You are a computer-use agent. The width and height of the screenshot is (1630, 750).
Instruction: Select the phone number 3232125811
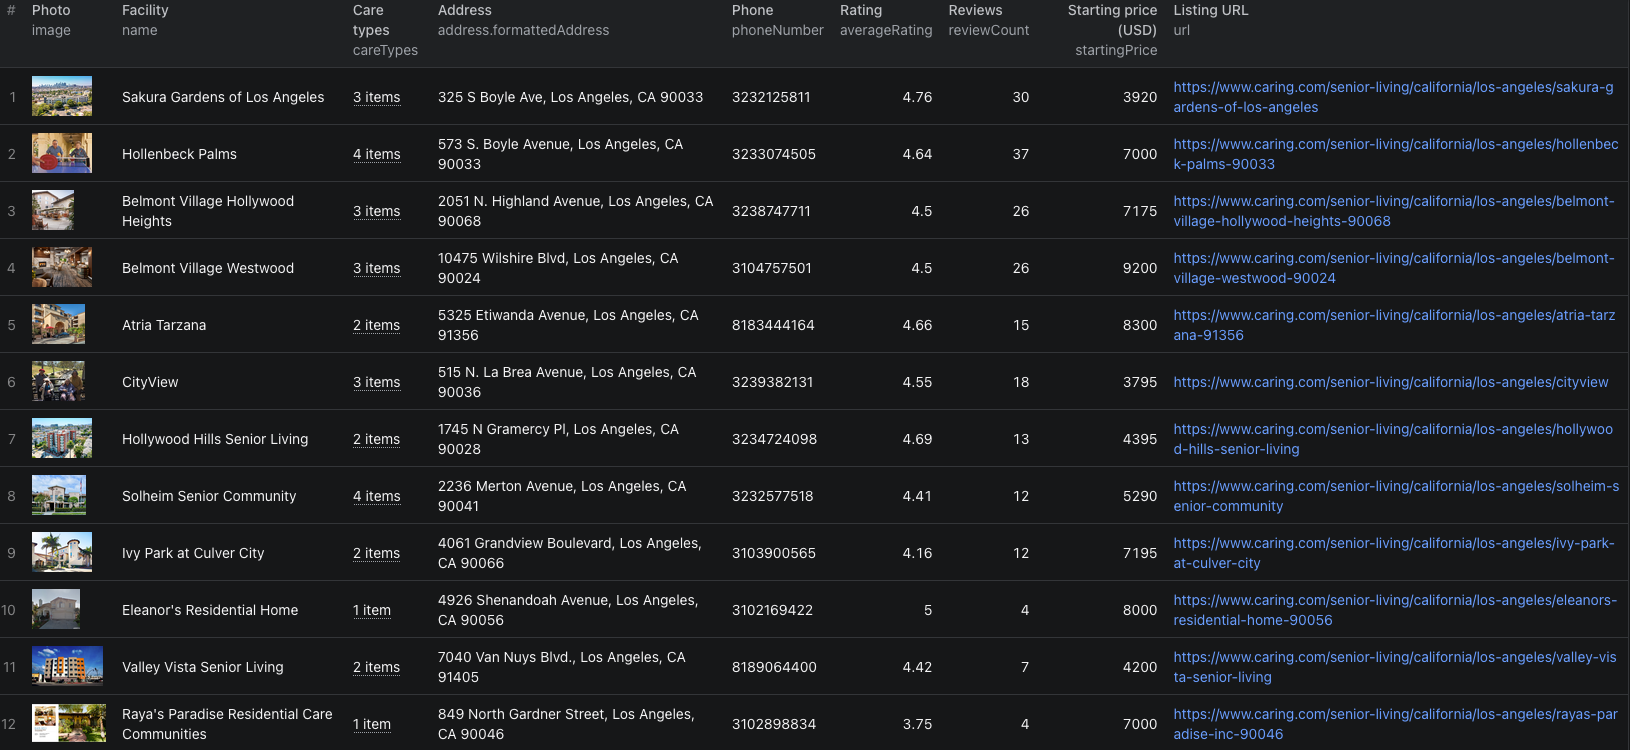[x=771, y=97]
